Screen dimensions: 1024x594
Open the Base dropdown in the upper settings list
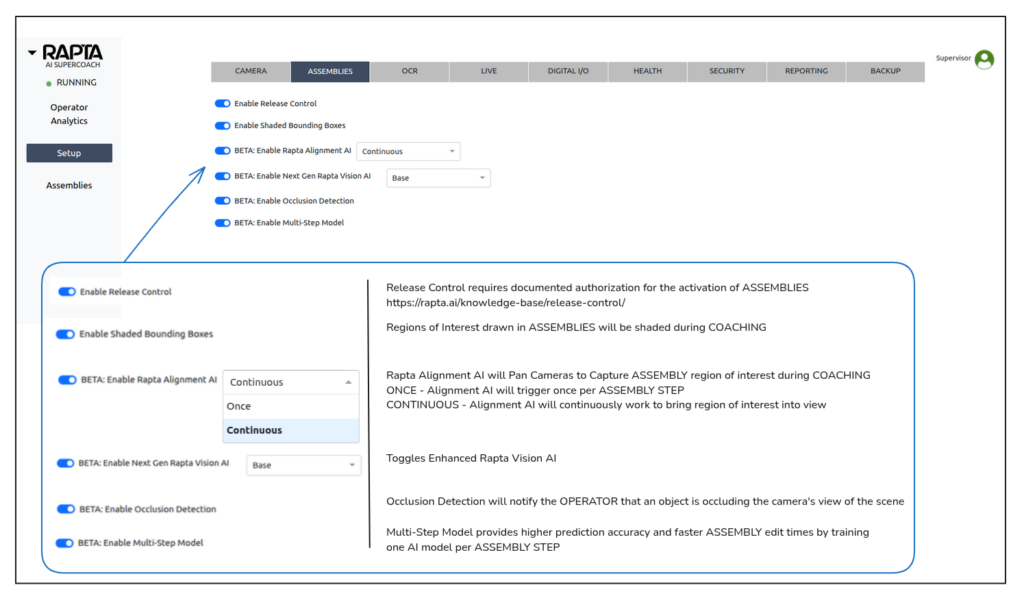438,178
